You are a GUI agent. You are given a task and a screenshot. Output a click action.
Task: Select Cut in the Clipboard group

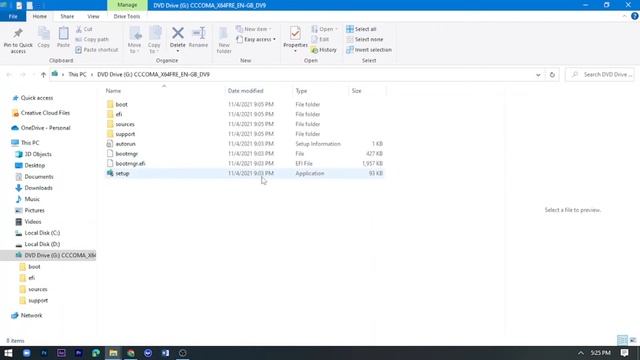[x=84, y=29]
